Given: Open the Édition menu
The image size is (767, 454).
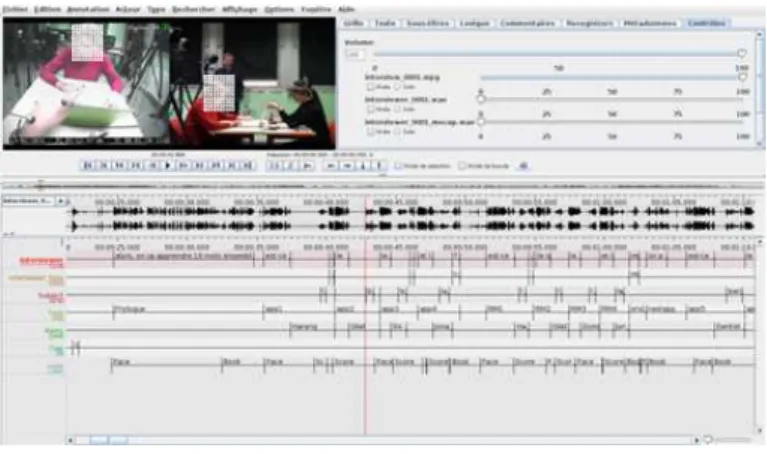Looking at the screenshot, I should 47,9.
